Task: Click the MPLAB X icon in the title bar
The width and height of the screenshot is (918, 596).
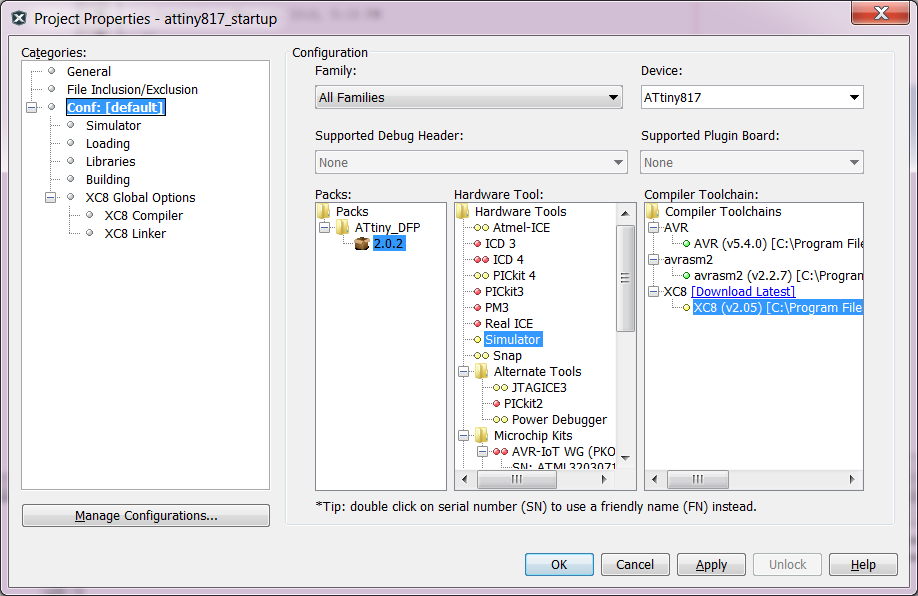Action: click(x=19, y=18)
